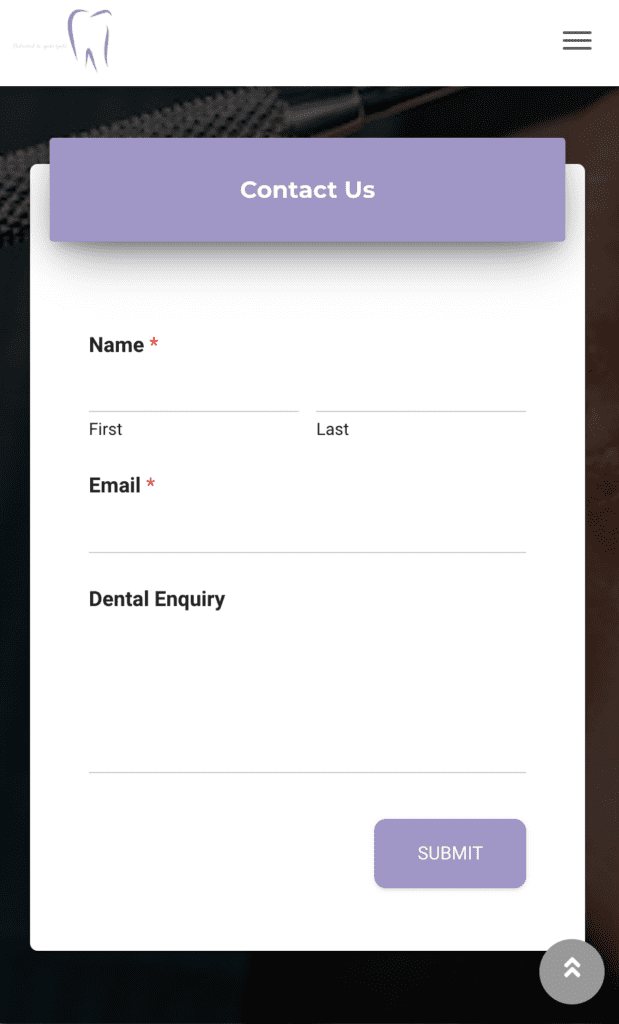Click into the Email input field
619x1024 pixels.
coord(307,531)
